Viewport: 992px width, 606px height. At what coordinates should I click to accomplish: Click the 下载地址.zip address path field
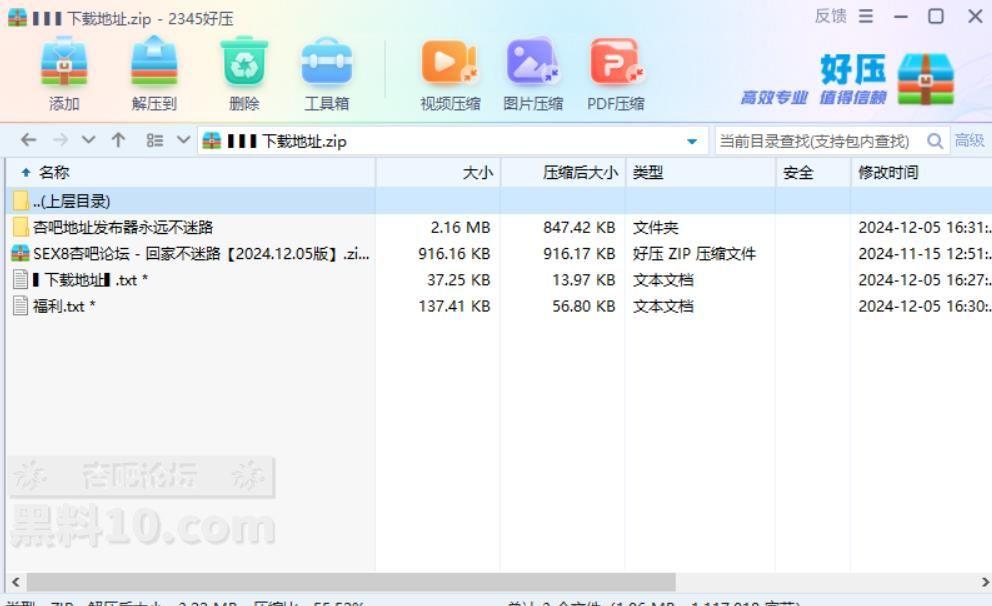pyautogui.click(x=452, y=140)
